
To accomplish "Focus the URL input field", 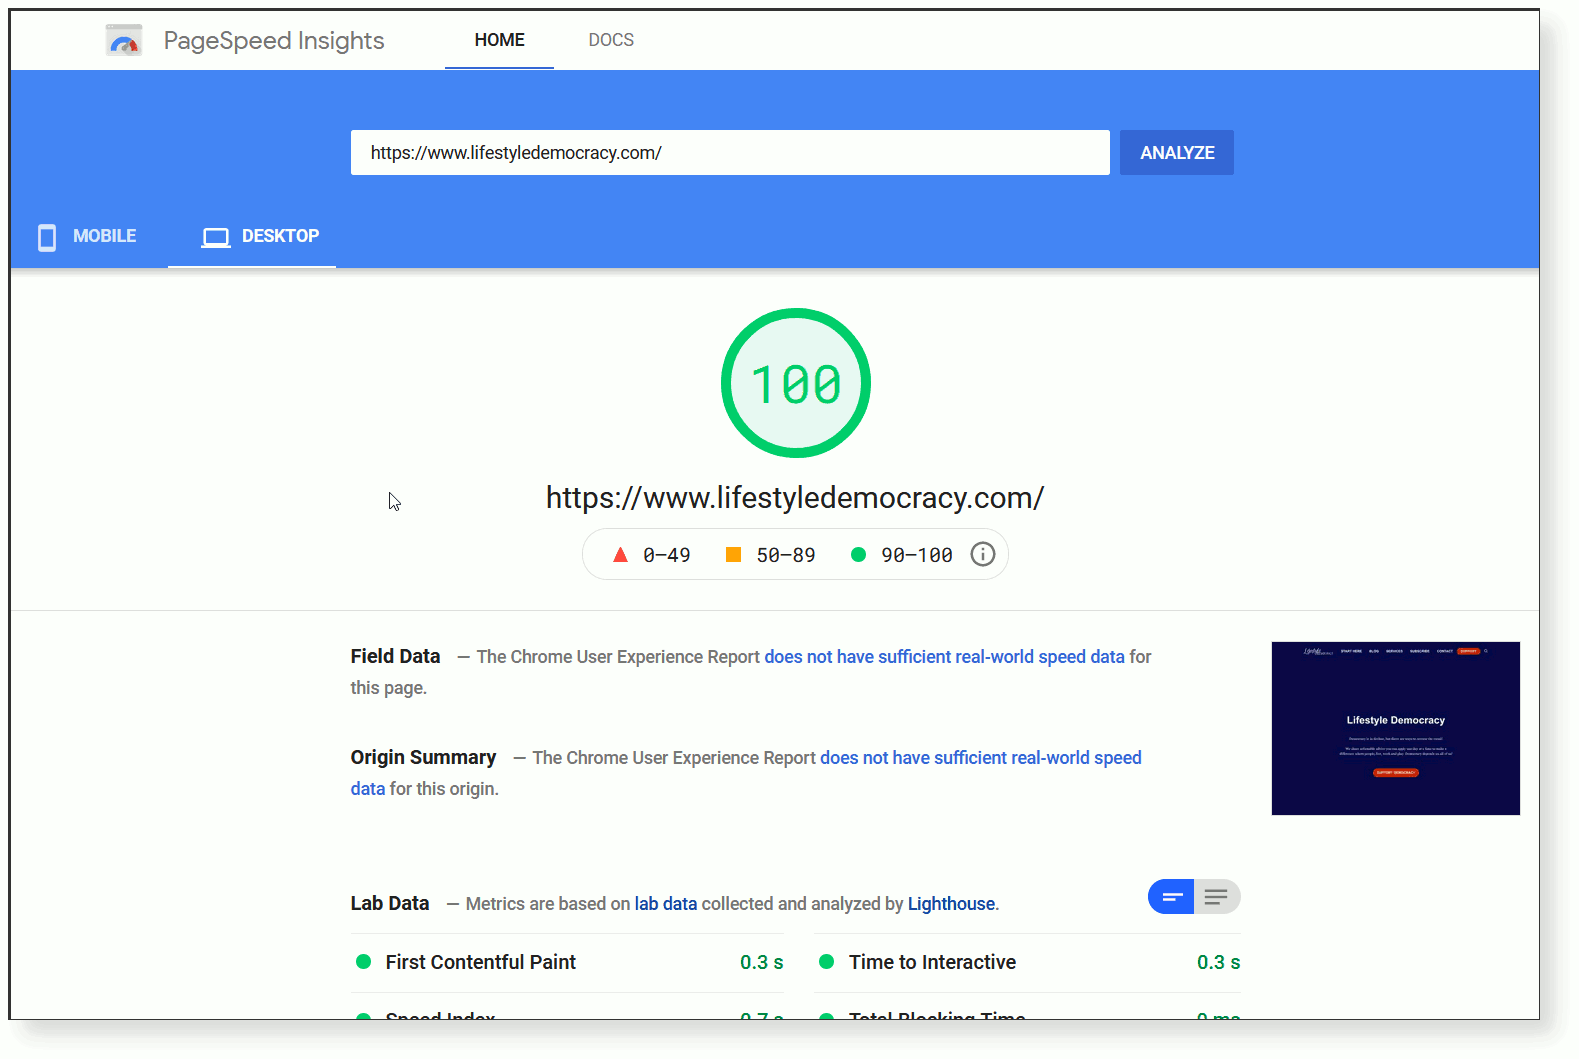I will (x=730, y=153).
